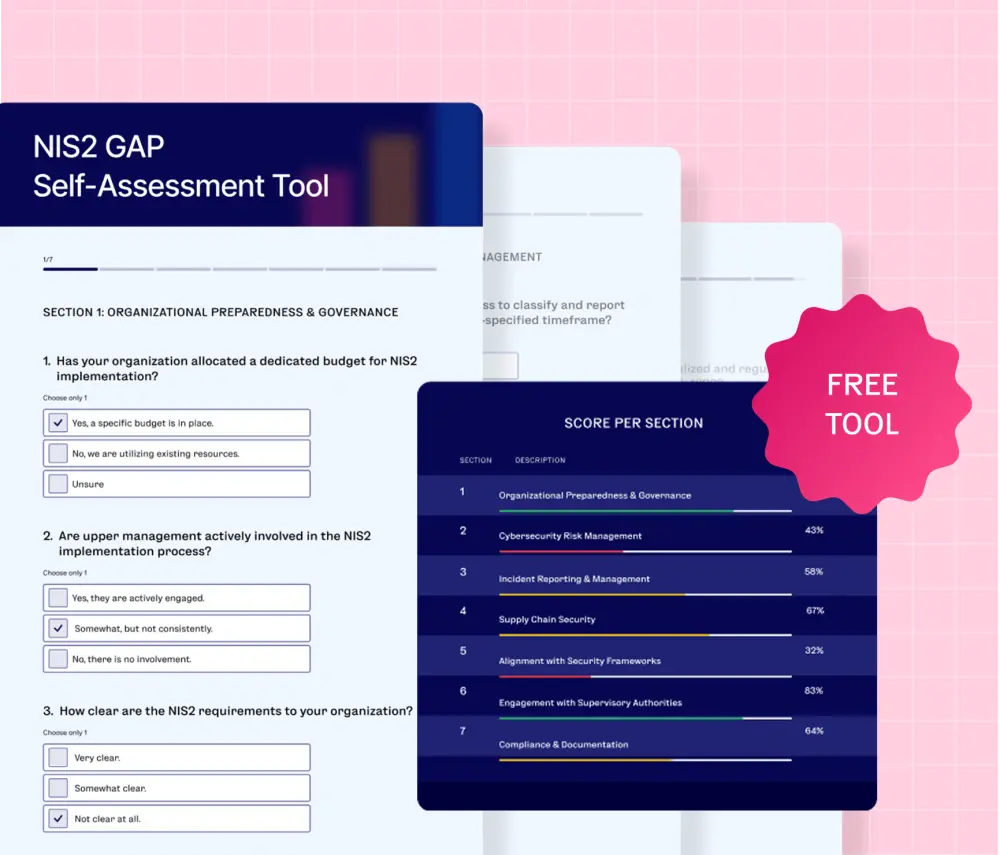Select 'Yes, they are actively engaged'
1000x855 pixels.
58,598
